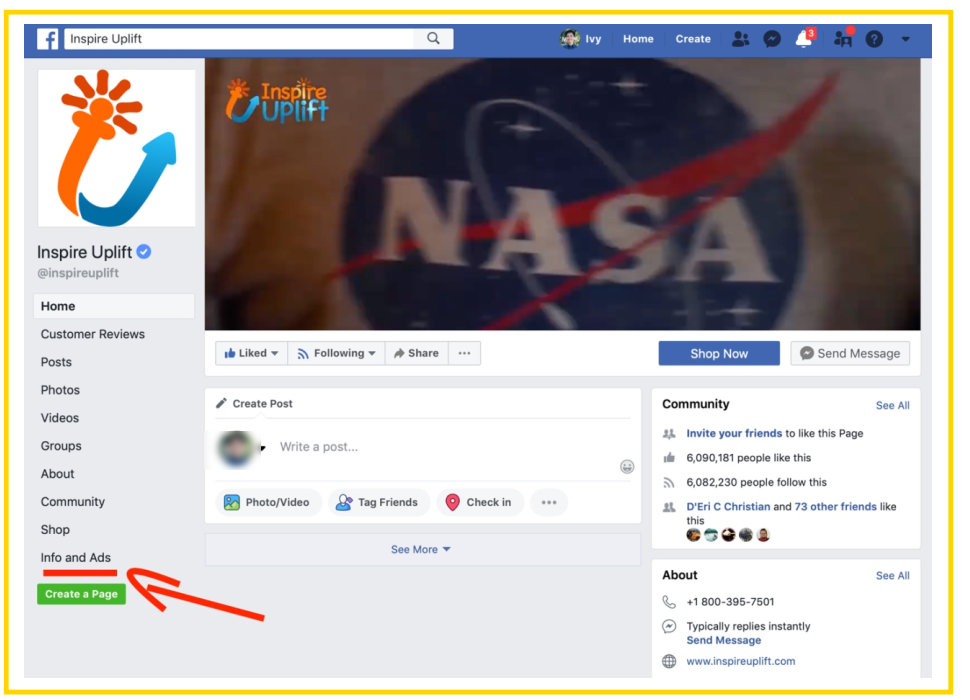
Task: Click the Send Message button under cover
Action: (x=850, y=353)
